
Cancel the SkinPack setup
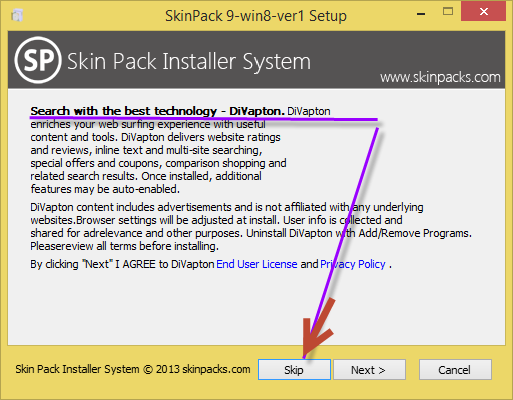[x=455, y=369]
